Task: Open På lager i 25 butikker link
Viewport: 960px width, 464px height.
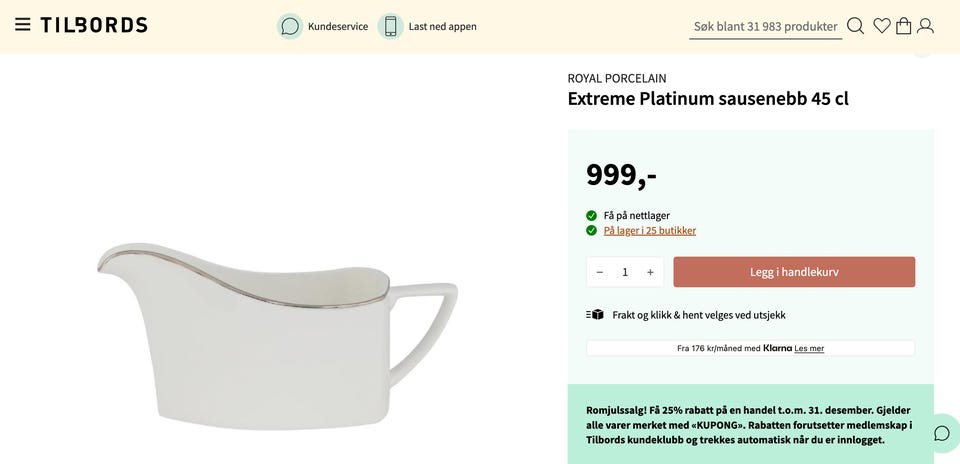Action: [x=649, y=231]
